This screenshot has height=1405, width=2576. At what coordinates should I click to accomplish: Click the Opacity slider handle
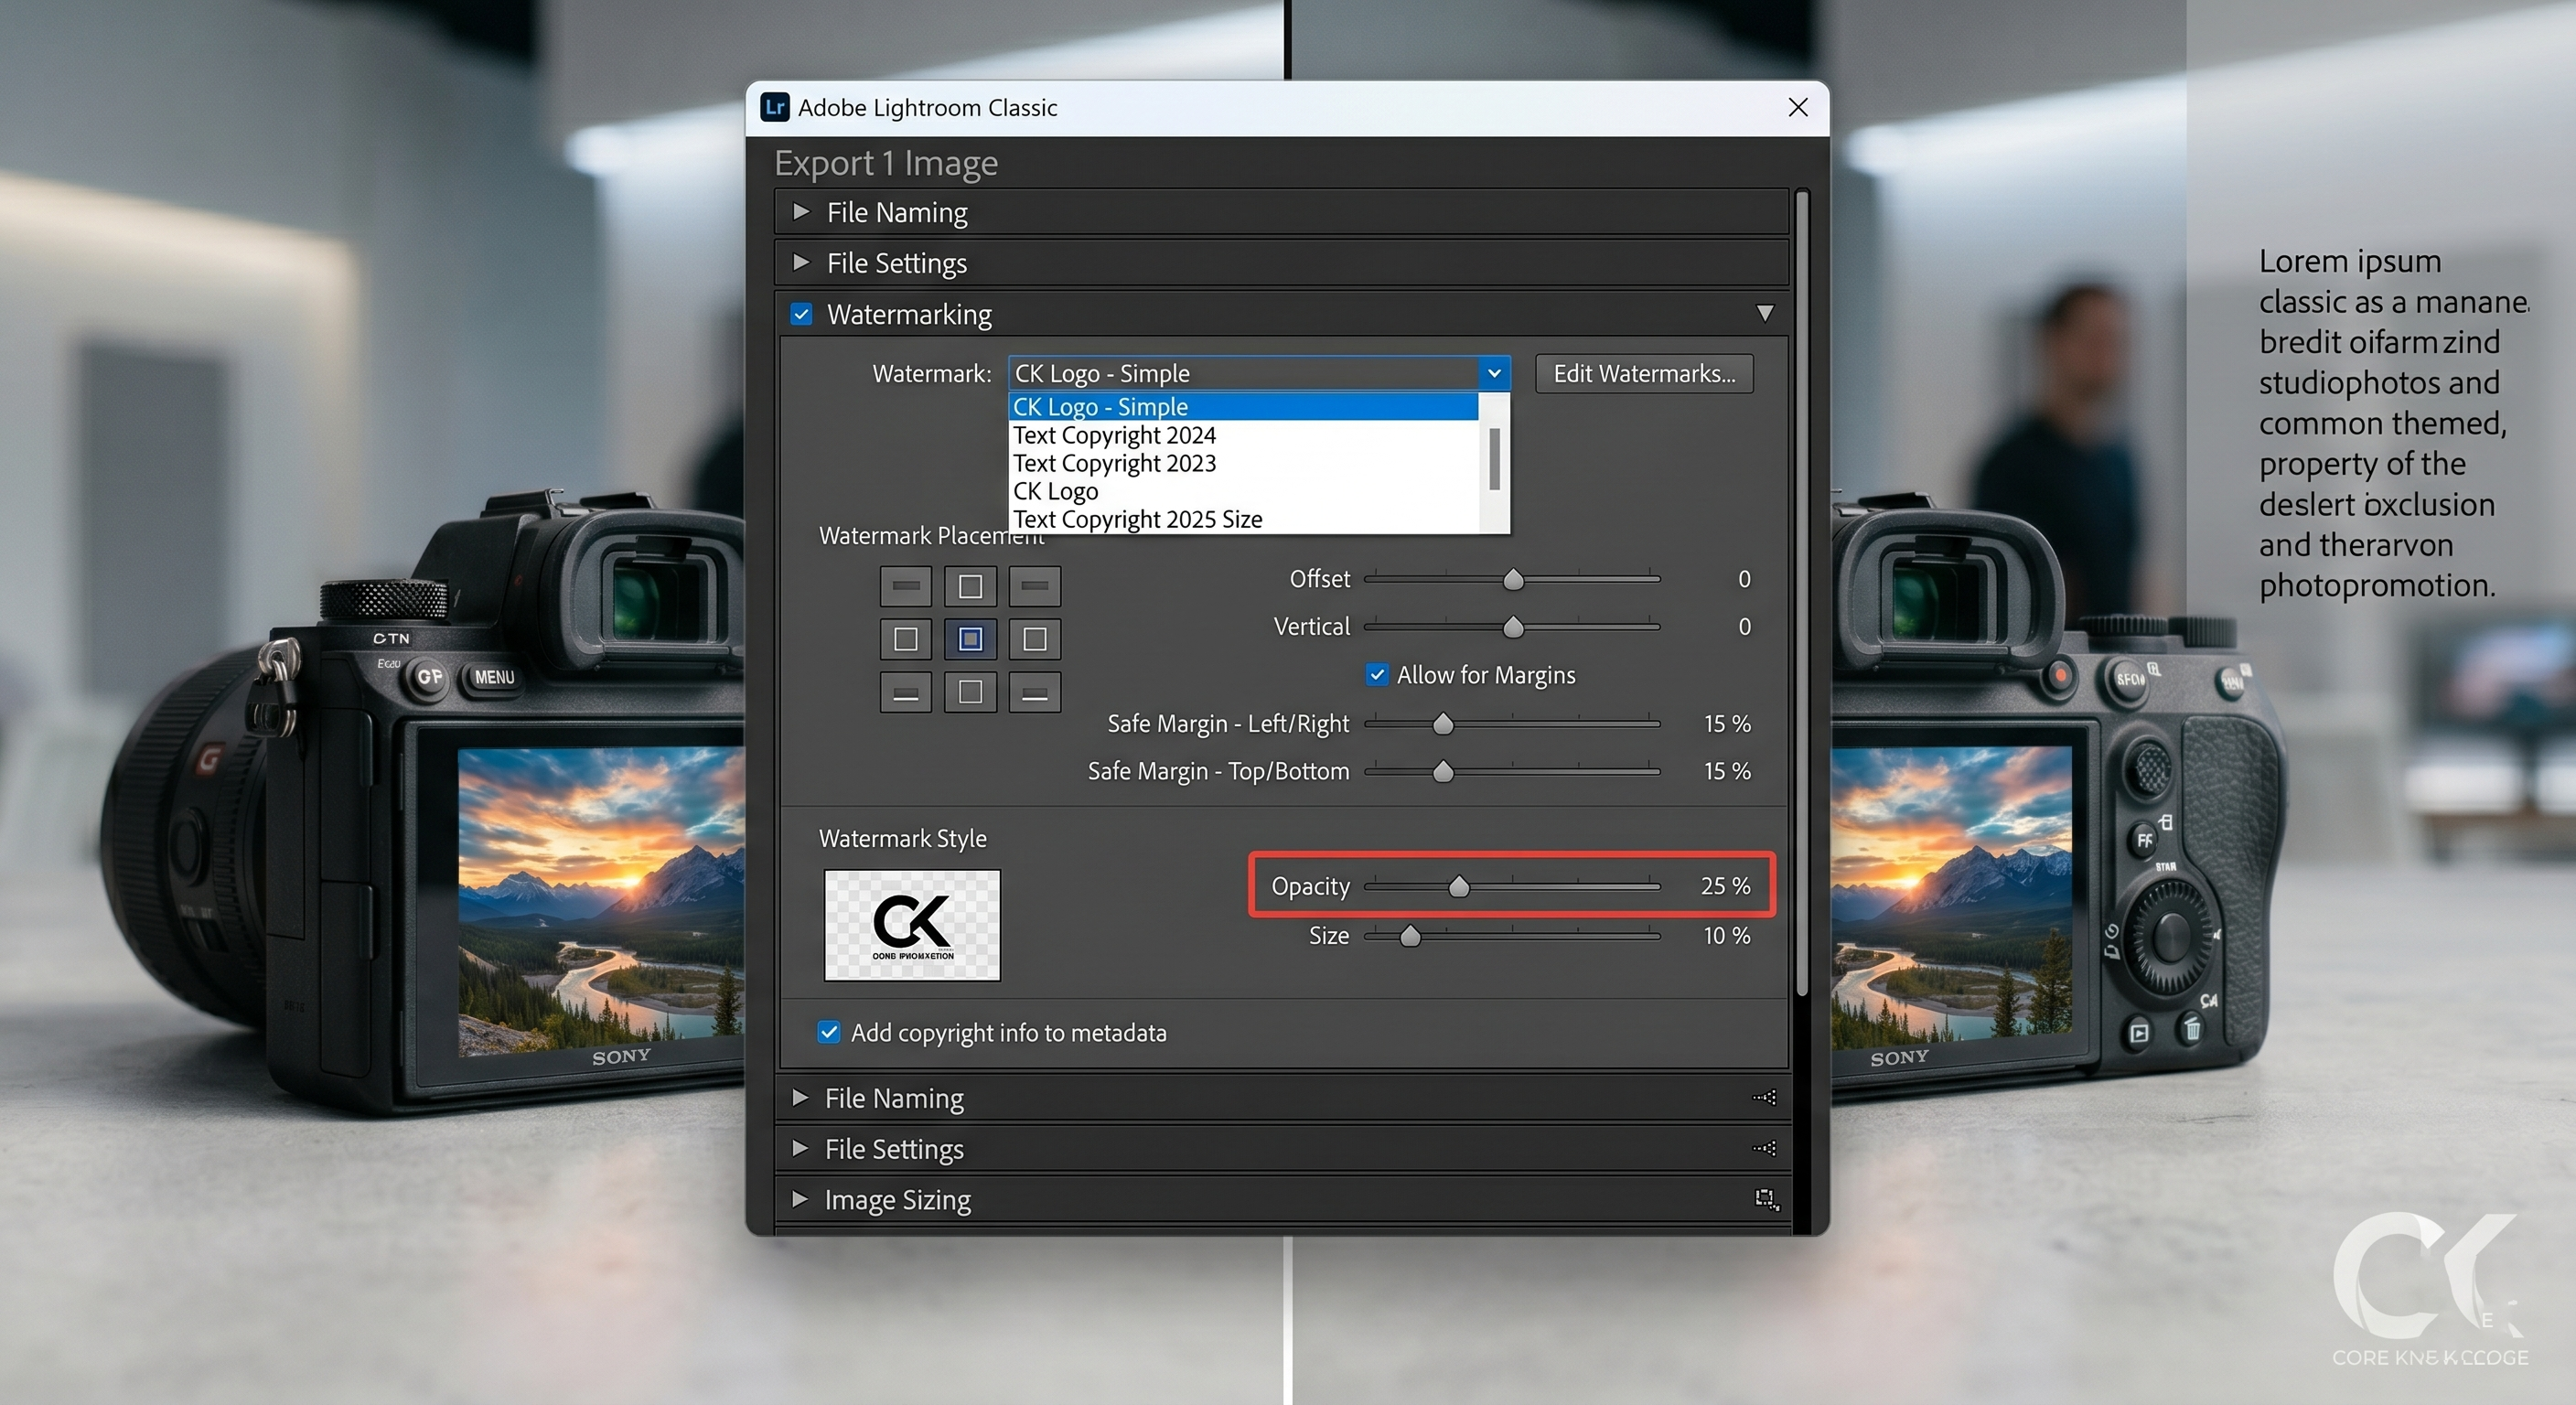[x=1459, y=887]
